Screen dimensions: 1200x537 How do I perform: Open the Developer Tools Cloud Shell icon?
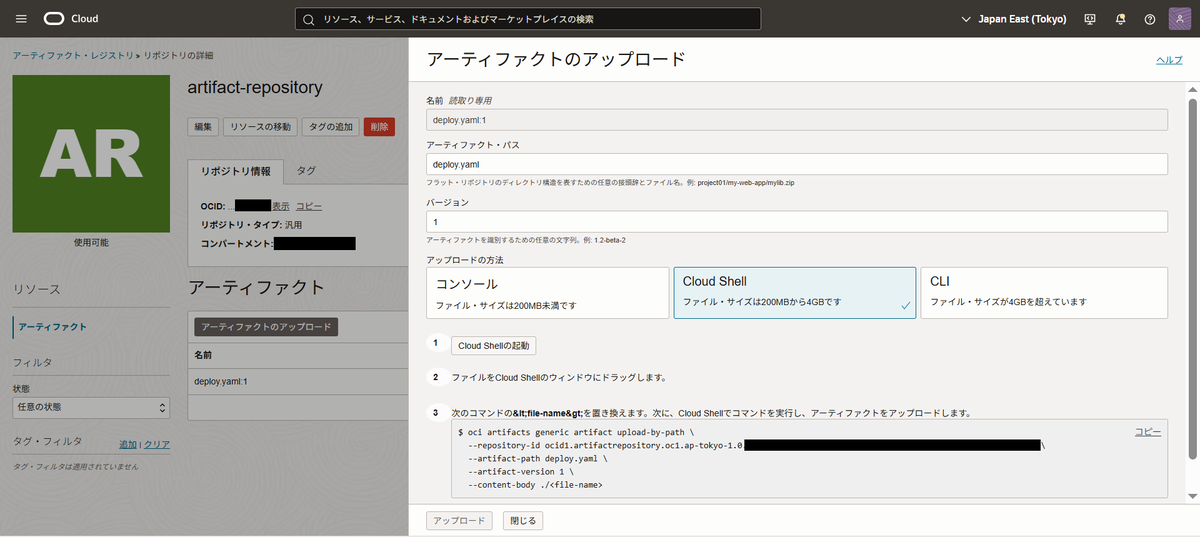(x=1090, y=19)
